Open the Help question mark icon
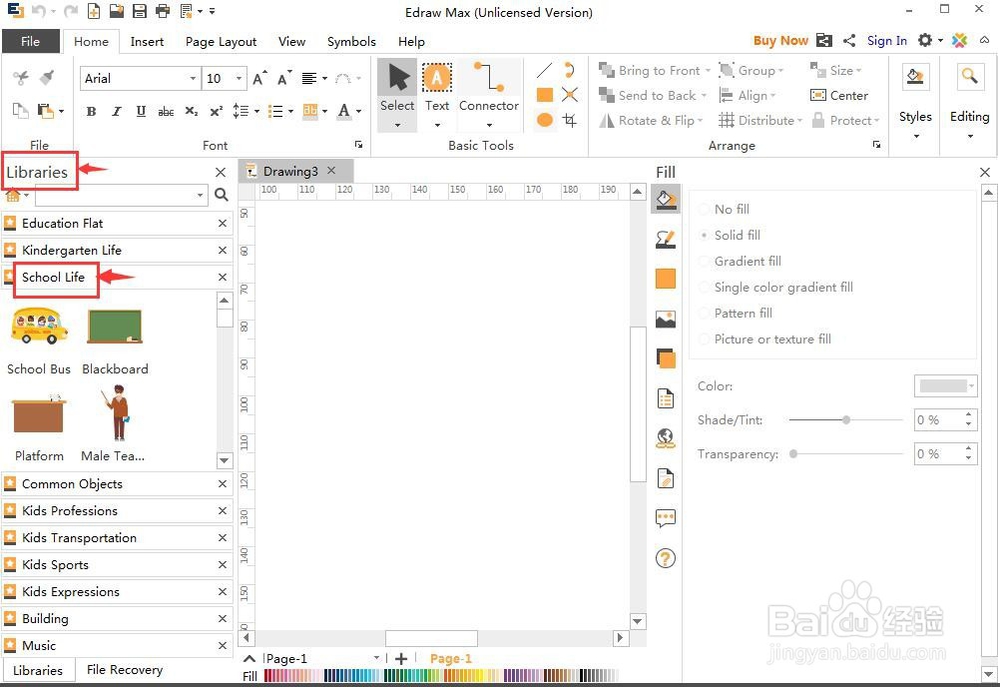Image resolution: width=1000 pixels, height=687 pixels. [x=666, y=558]
